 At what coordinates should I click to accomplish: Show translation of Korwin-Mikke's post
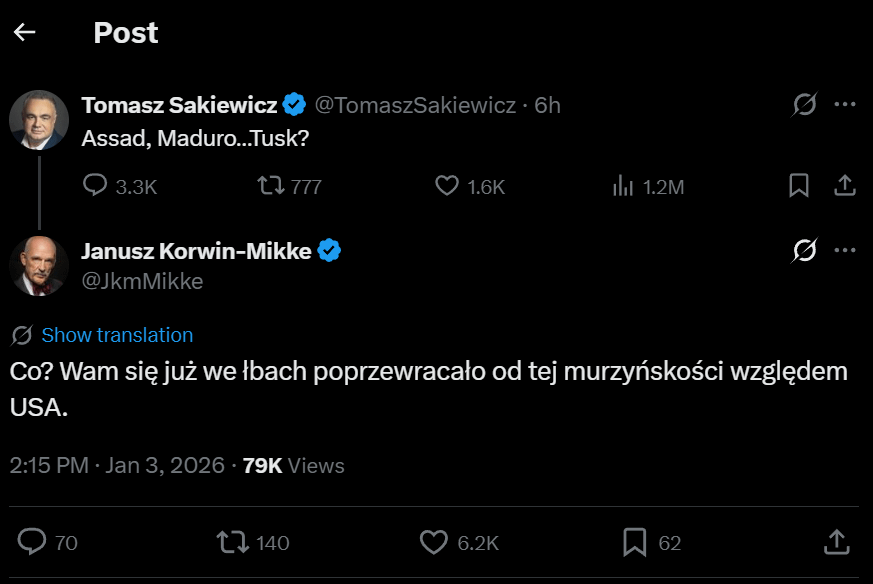117,335
